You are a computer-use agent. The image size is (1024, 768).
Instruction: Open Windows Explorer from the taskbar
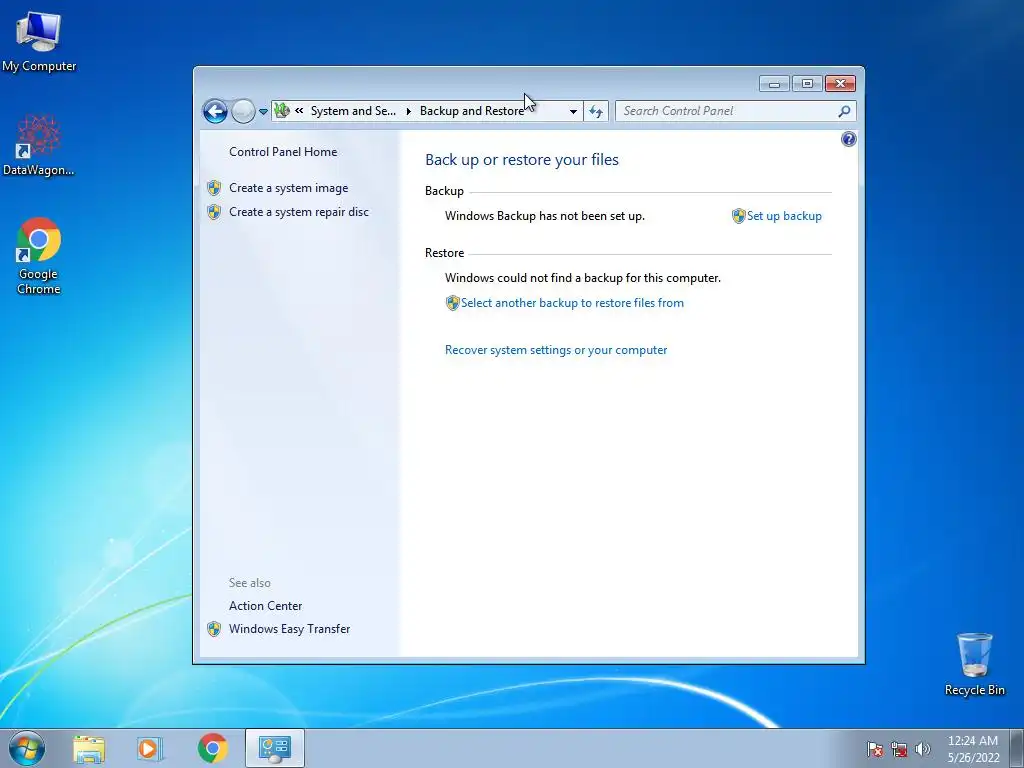89,749
